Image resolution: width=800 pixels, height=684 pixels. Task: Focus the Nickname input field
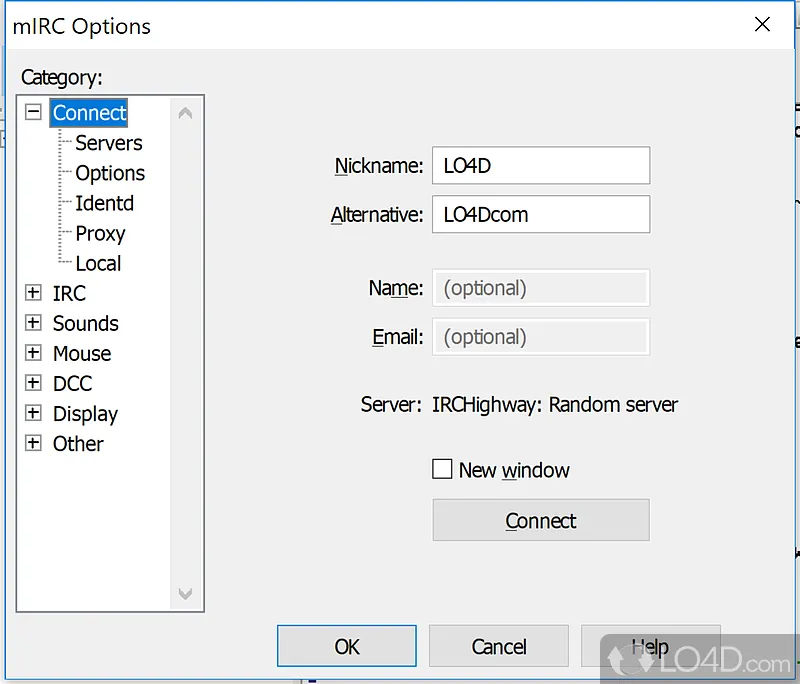pos(541,166)
